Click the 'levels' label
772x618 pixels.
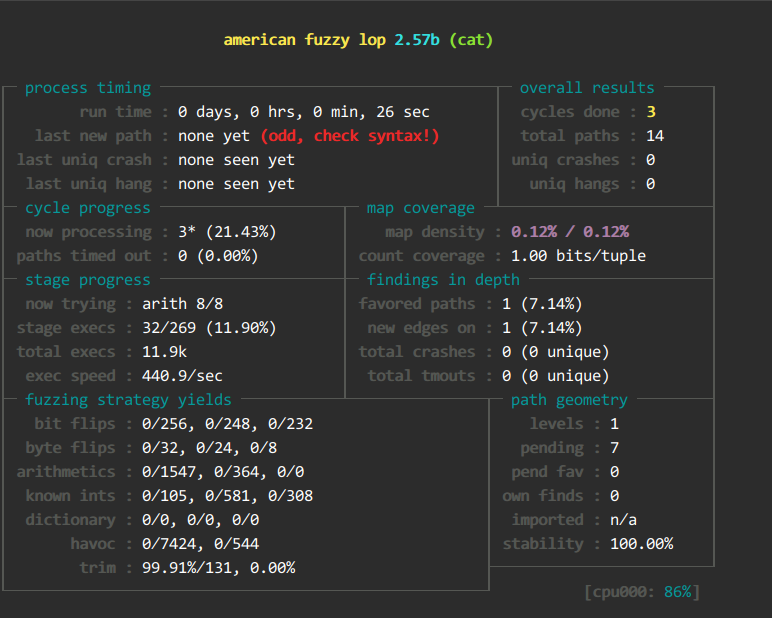(x=556, y=424)
